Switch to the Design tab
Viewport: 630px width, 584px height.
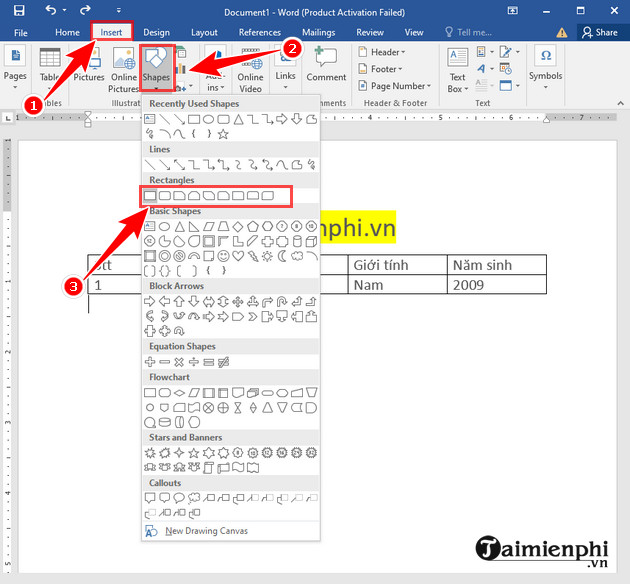156,33
